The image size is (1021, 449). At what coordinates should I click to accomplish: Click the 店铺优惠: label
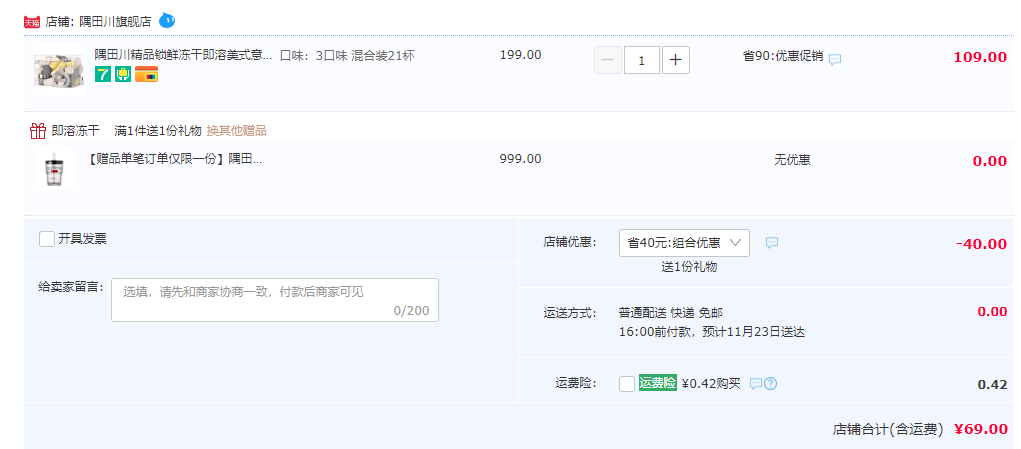(x=570, y=243)
